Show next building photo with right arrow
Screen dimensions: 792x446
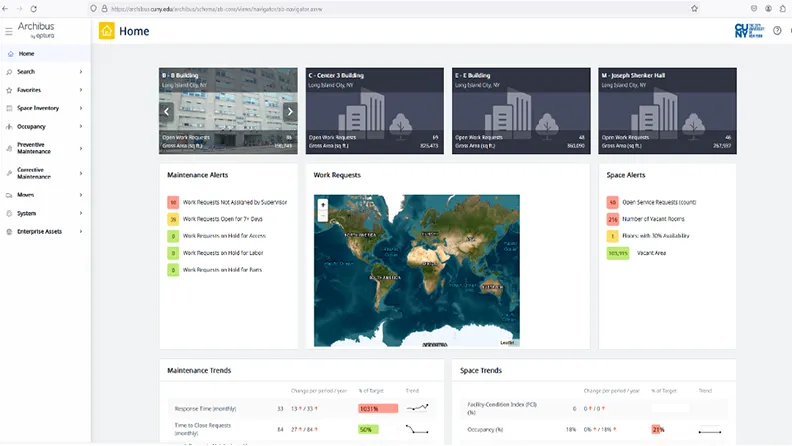290,112
